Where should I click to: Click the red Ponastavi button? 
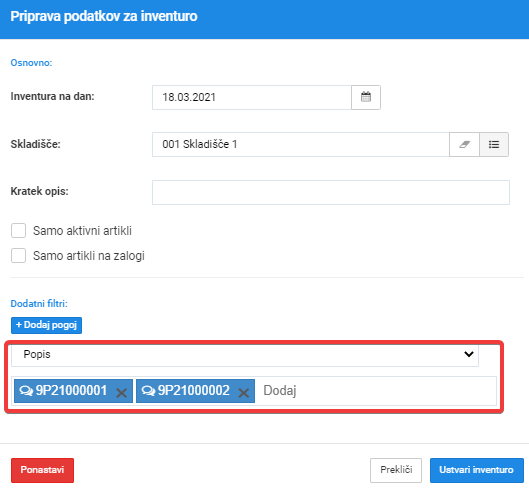click(x=42, y=470)
